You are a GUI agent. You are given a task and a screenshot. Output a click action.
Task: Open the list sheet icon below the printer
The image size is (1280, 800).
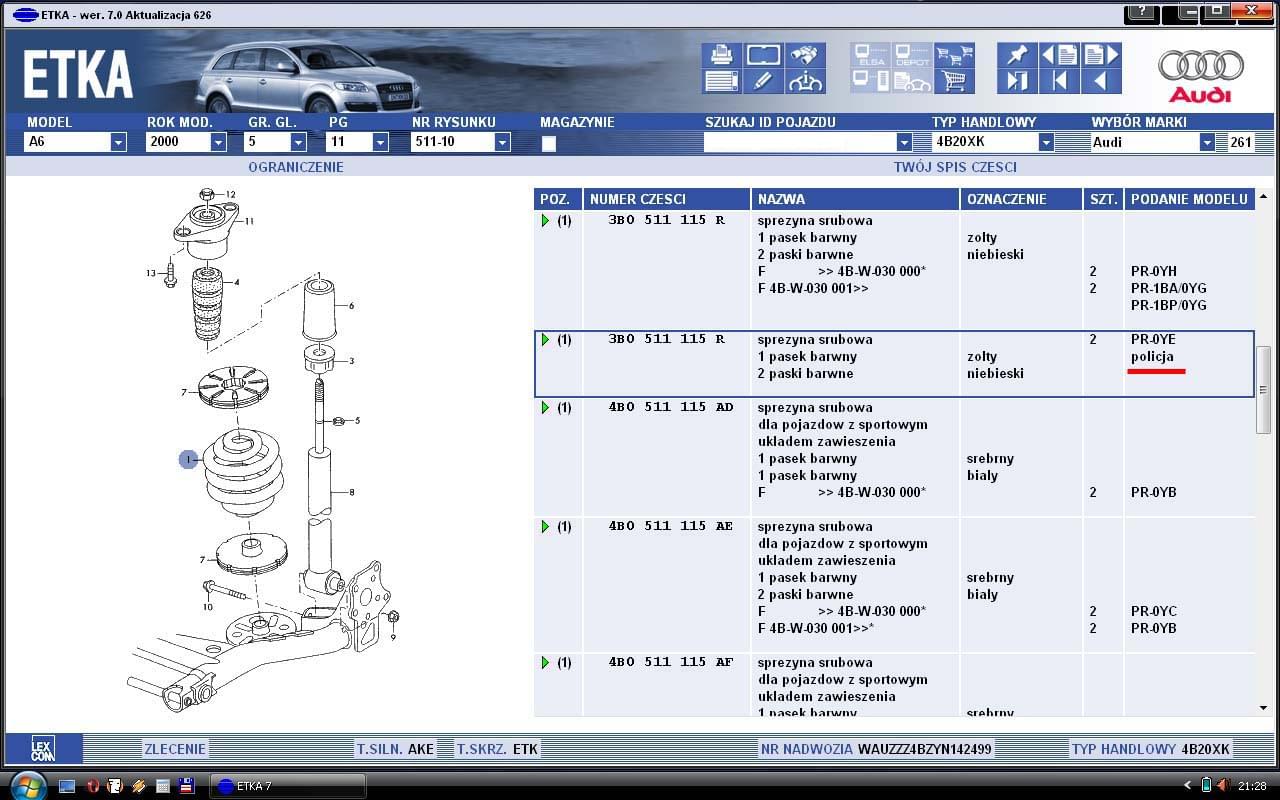click(721, 81)
